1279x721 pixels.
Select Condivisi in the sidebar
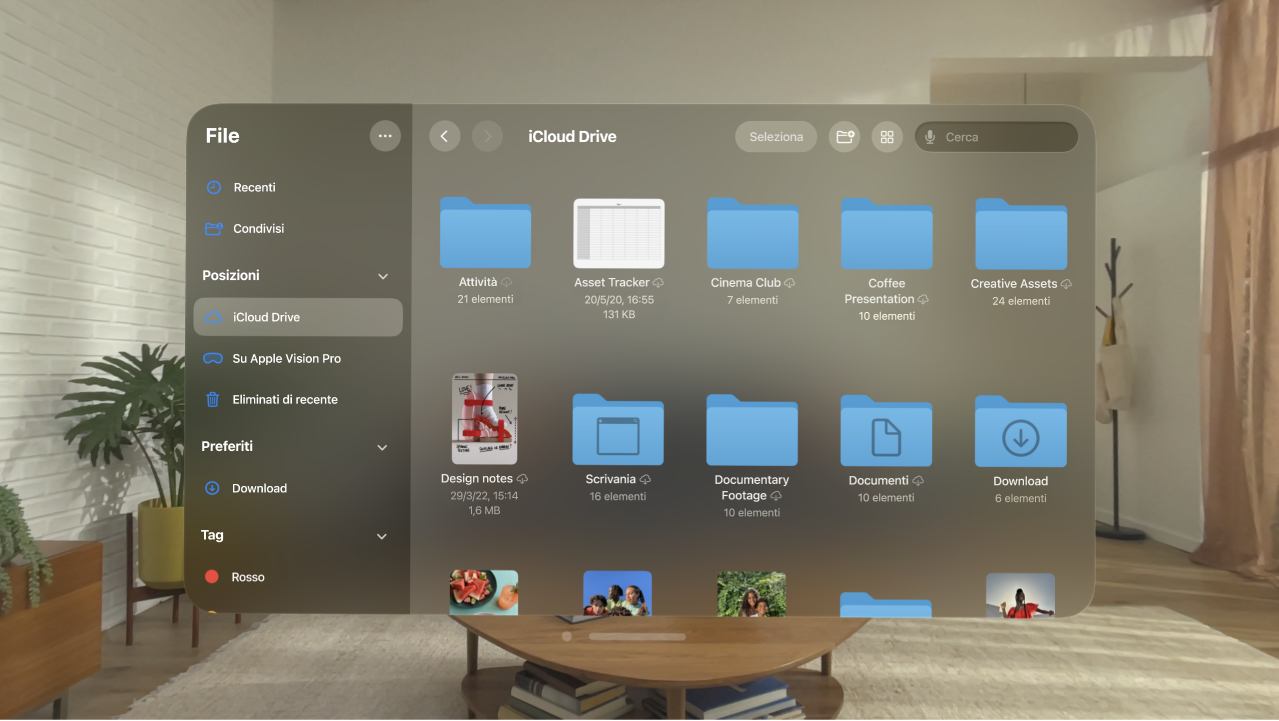(298, 229)
